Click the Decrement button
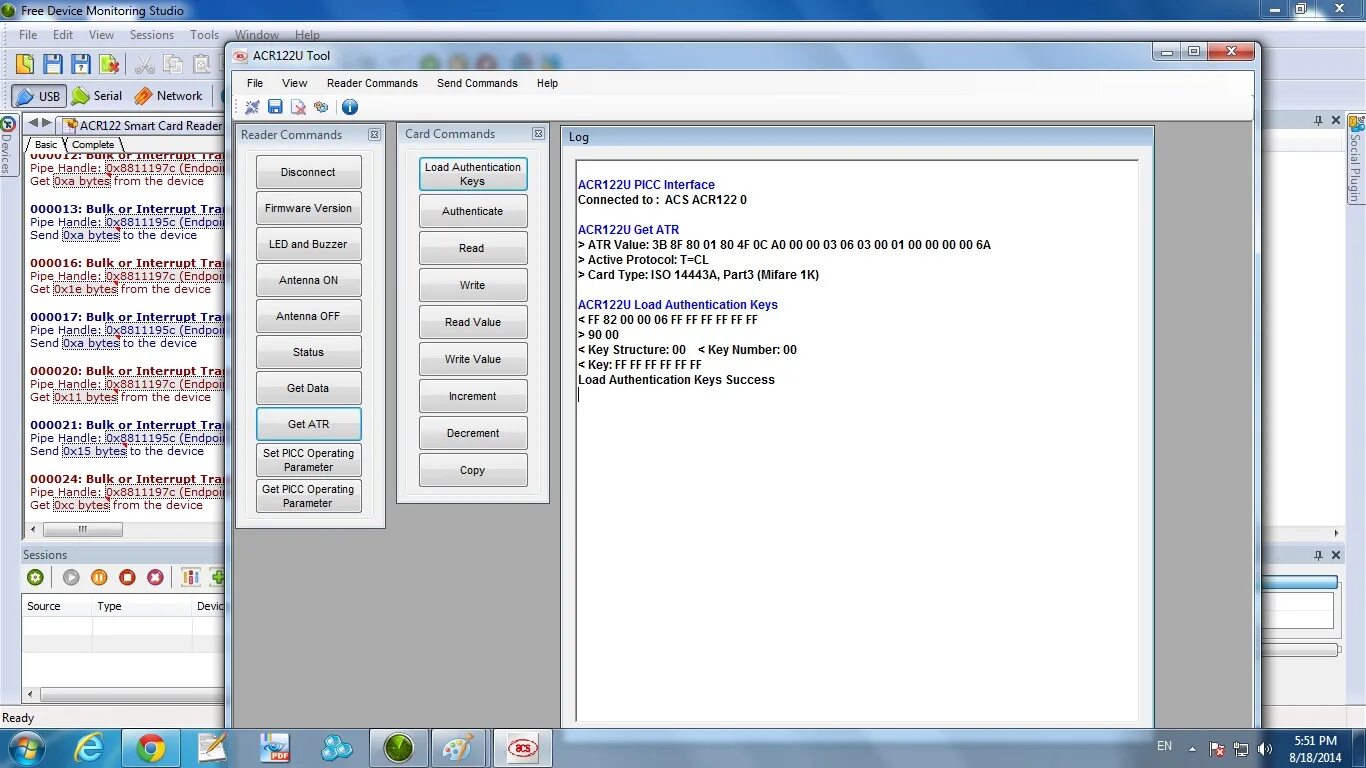 click(x=473, y=433)
